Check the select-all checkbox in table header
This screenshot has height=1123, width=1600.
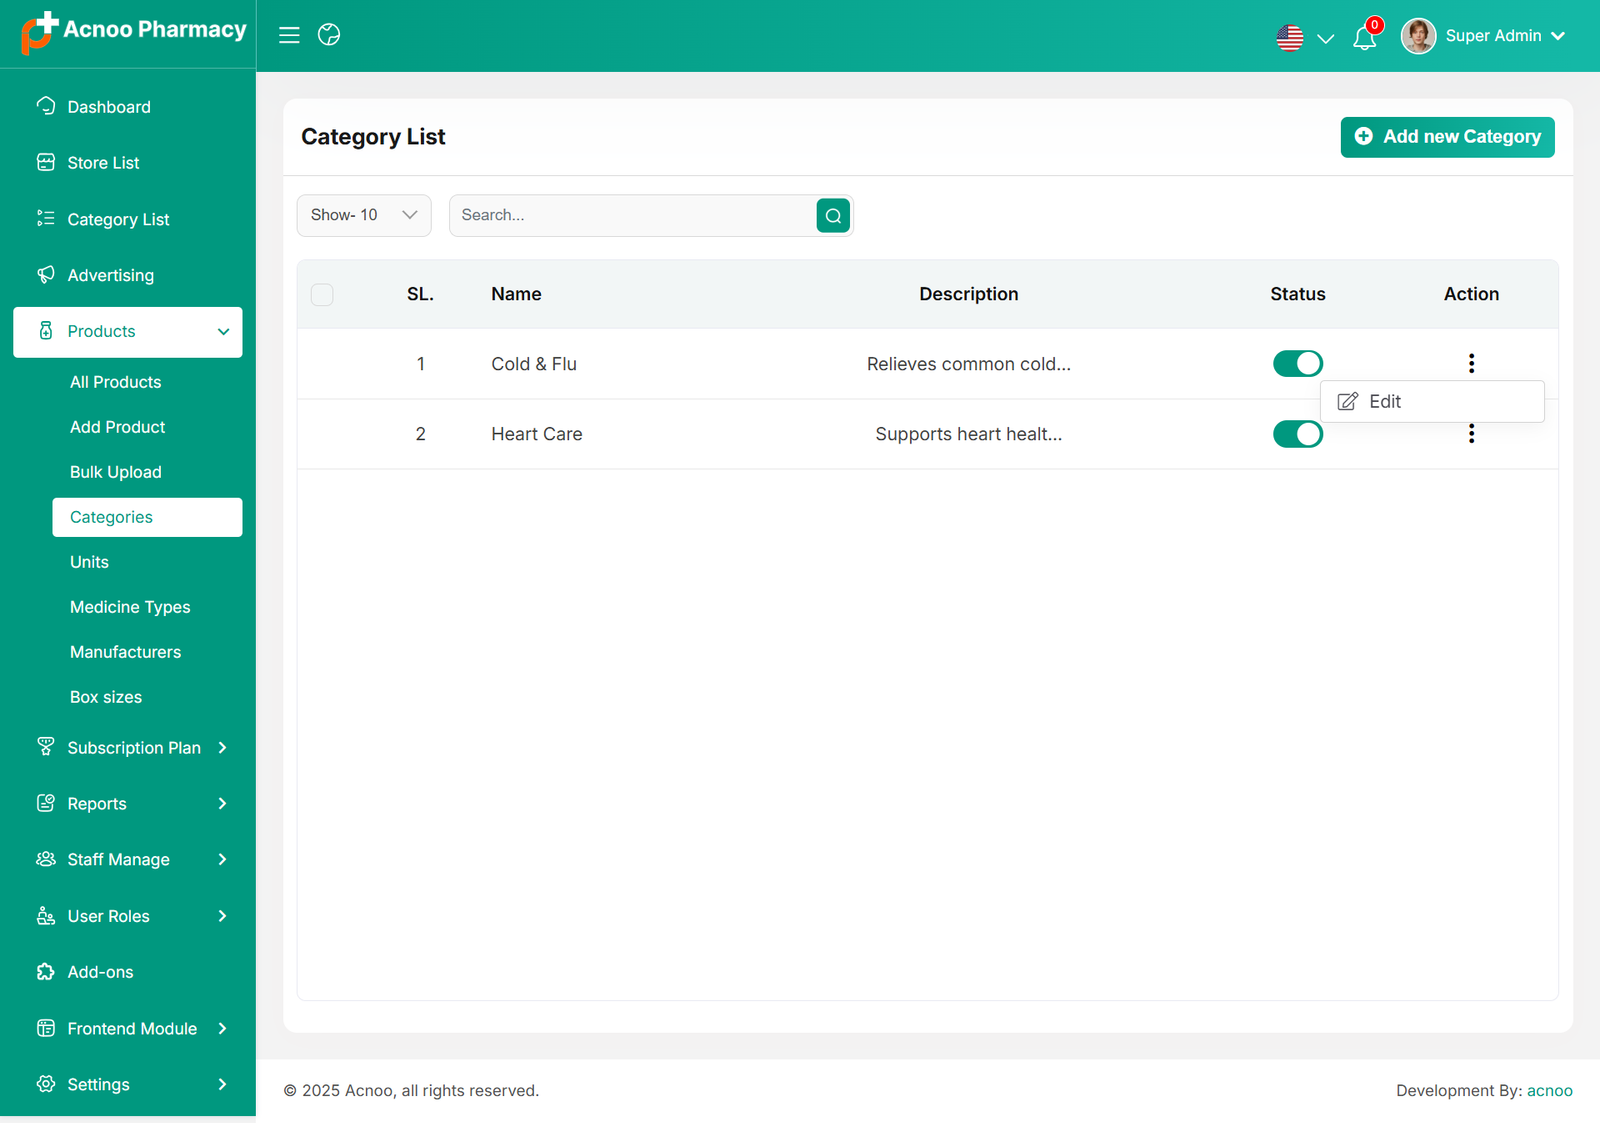(322, 295)
